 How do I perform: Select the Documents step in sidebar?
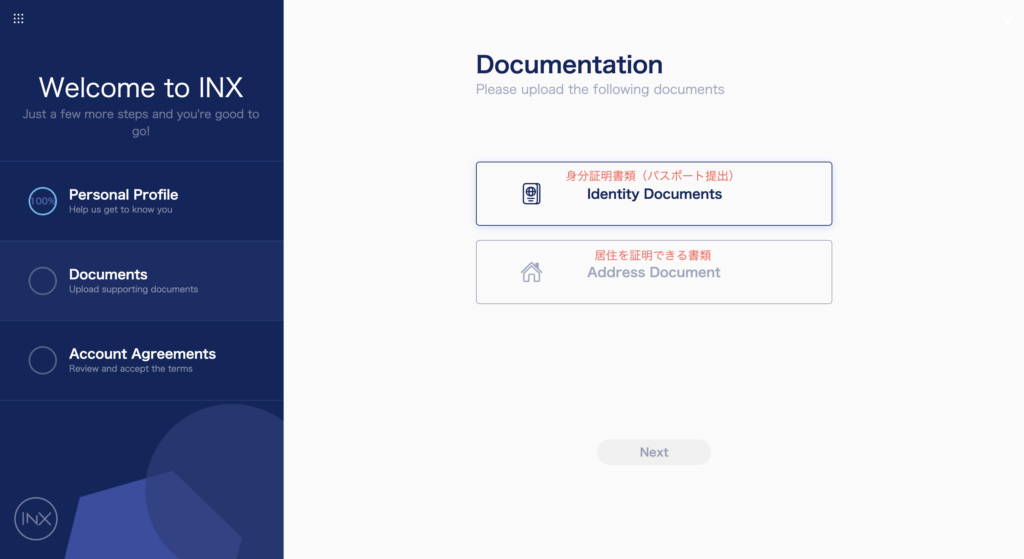point(142,281)
